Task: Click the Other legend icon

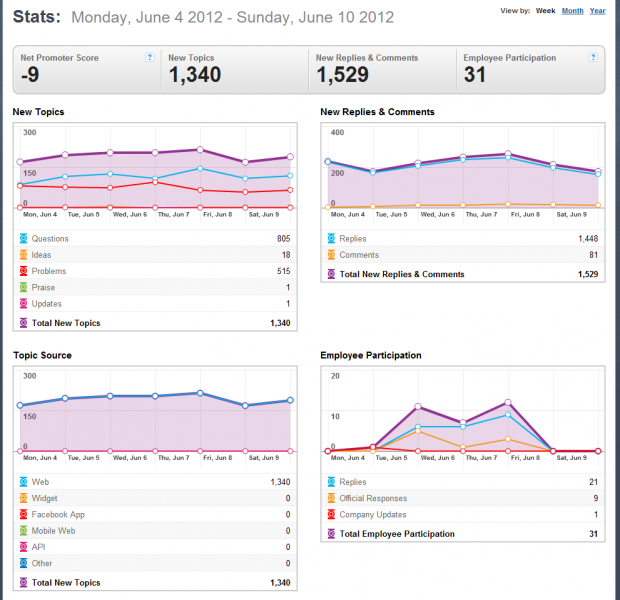Action: [24, 563]
